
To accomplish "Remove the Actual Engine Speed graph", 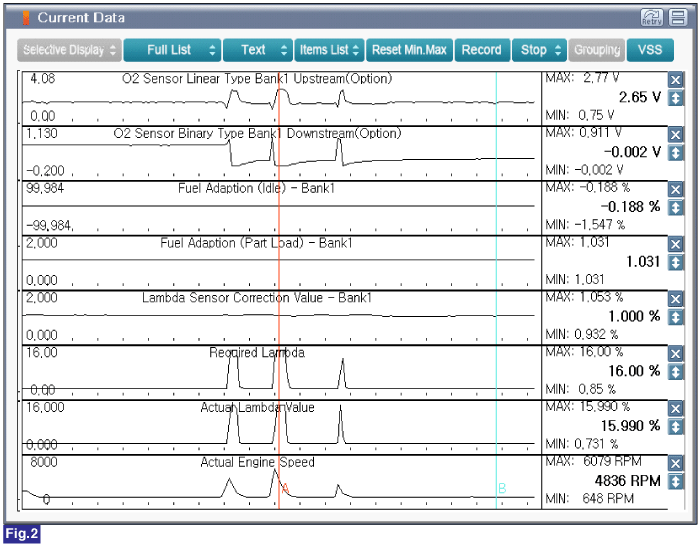I will [x=675, y=463].
